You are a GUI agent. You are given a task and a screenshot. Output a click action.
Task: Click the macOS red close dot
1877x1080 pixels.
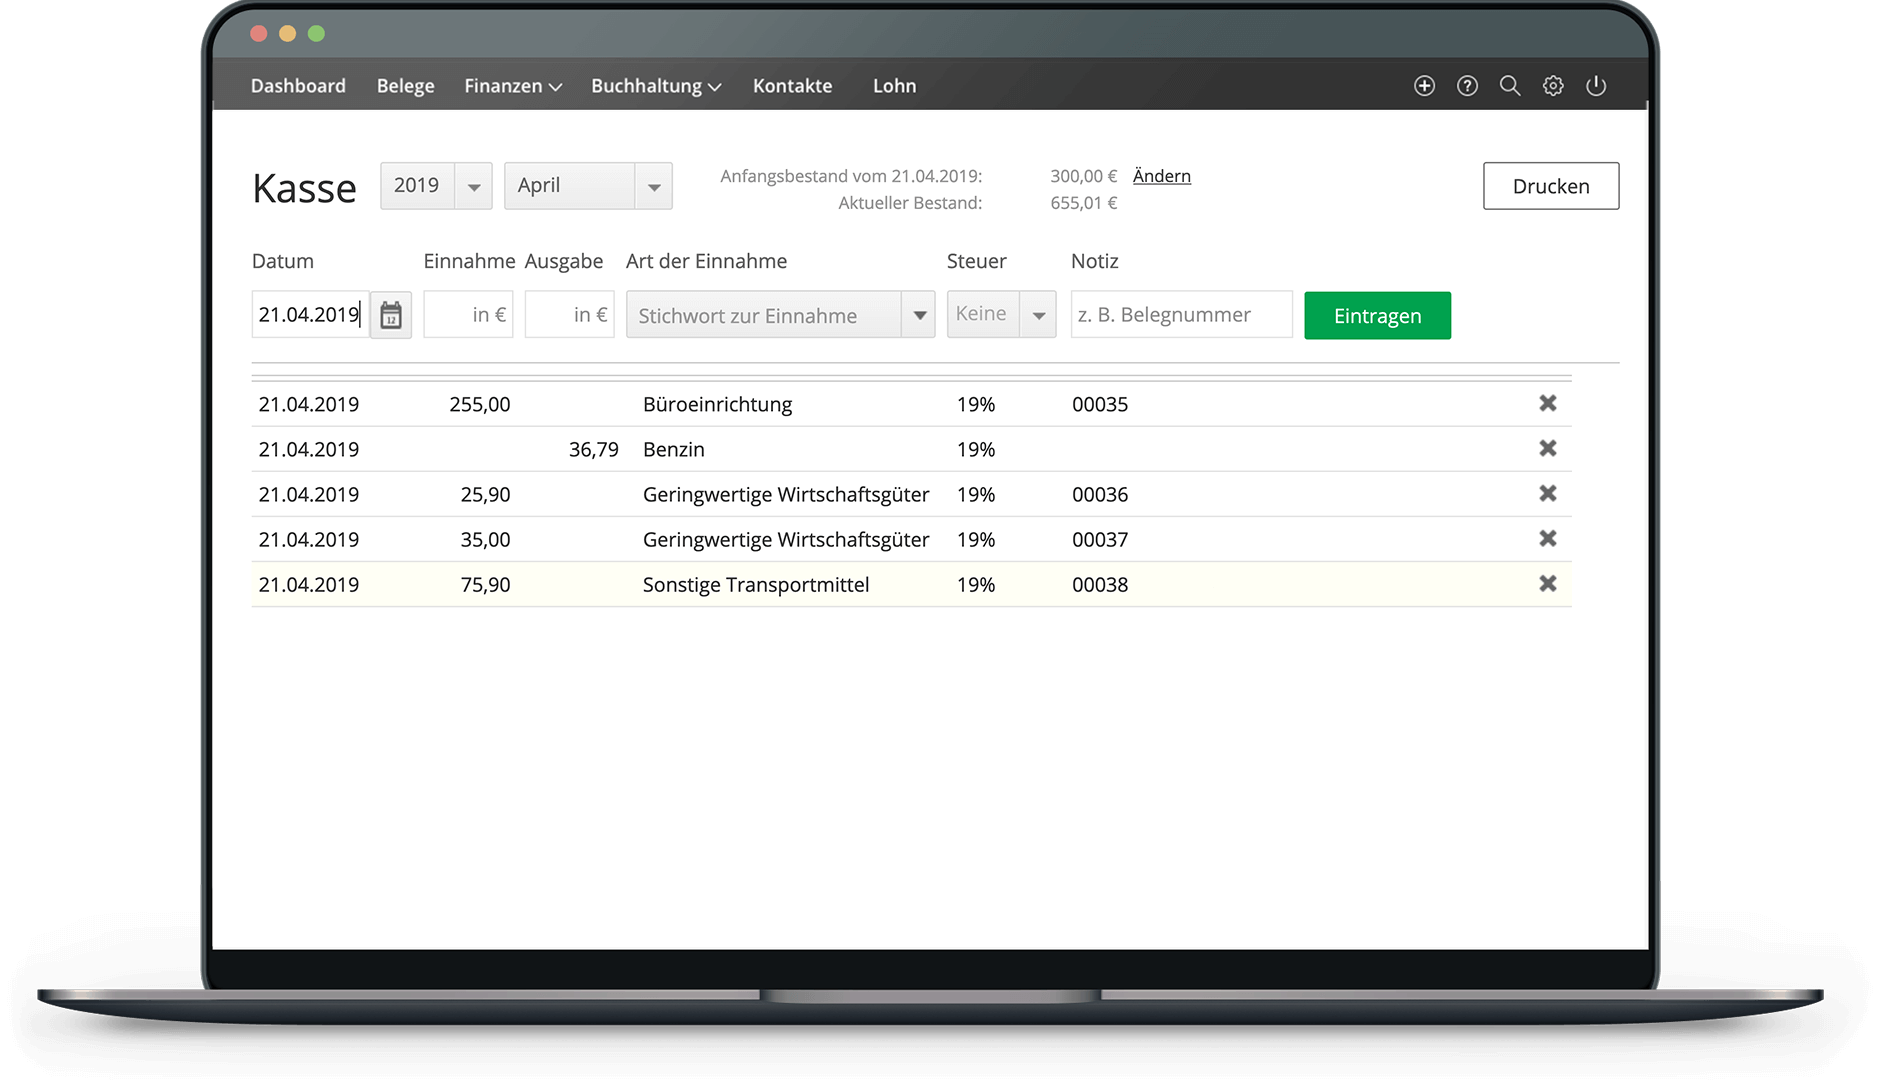[259, 34]
